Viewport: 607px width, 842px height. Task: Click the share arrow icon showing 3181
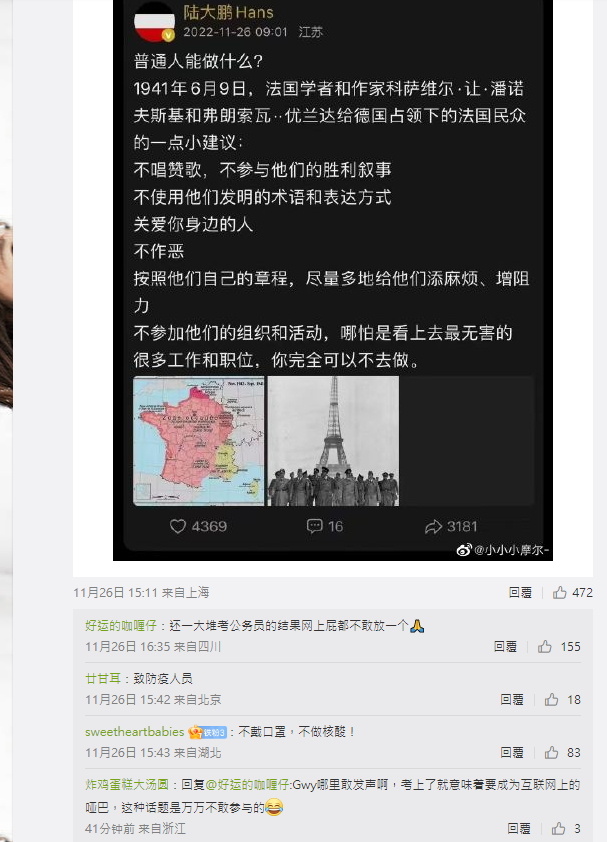tap(433, 527)
